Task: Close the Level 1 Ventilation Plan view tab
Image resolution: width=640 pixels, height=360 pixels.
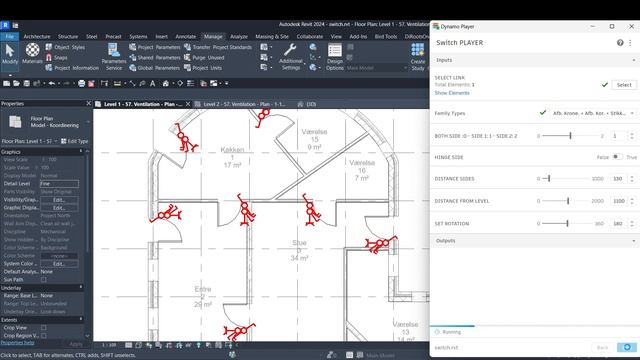Action: [x=188, y=104]
